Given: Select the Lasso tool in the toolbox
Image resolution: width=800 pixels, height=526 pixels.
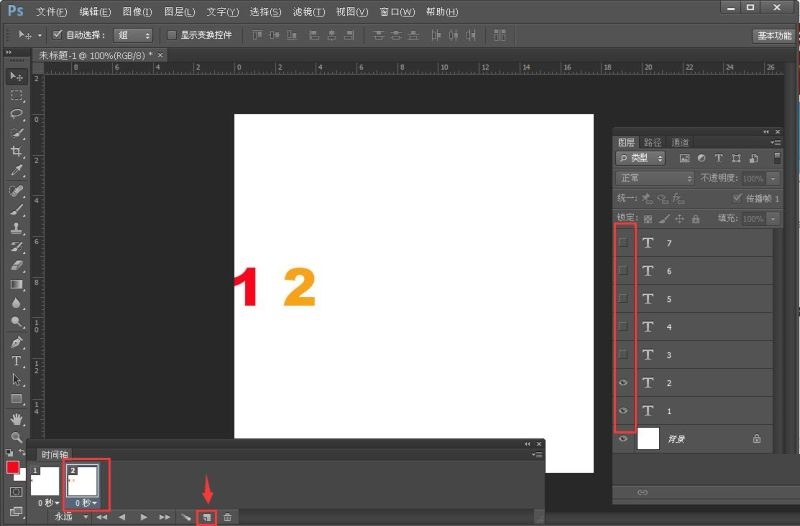Looking at the screenshot, I should (x=17, y=114).
